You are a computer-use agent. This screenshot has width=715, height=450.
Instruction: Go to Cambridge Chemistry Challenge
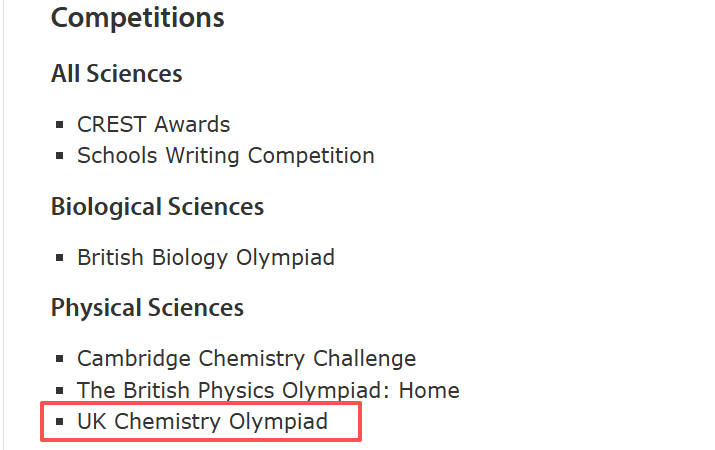coord(246,359)
